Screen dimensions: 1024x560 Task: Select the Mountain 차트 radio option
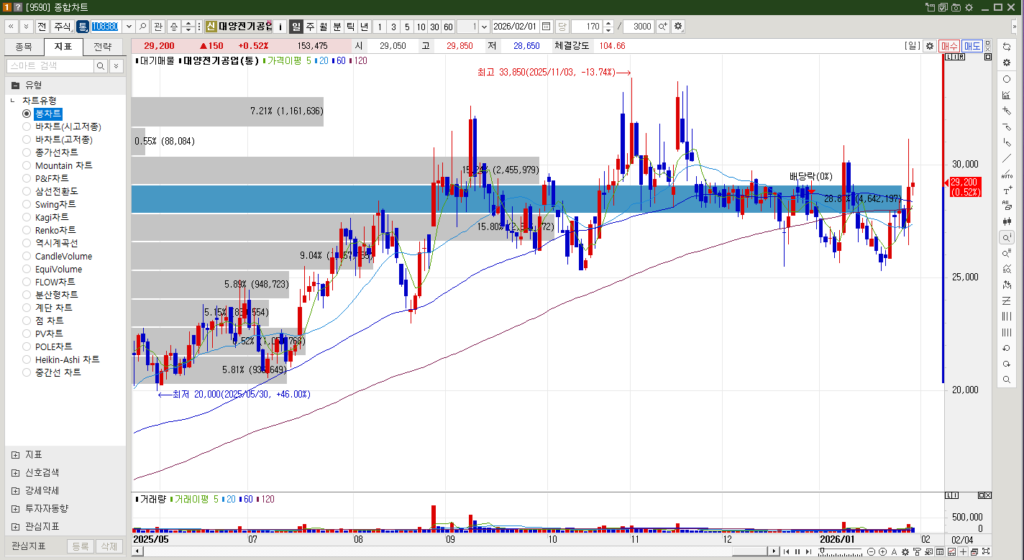27,165
